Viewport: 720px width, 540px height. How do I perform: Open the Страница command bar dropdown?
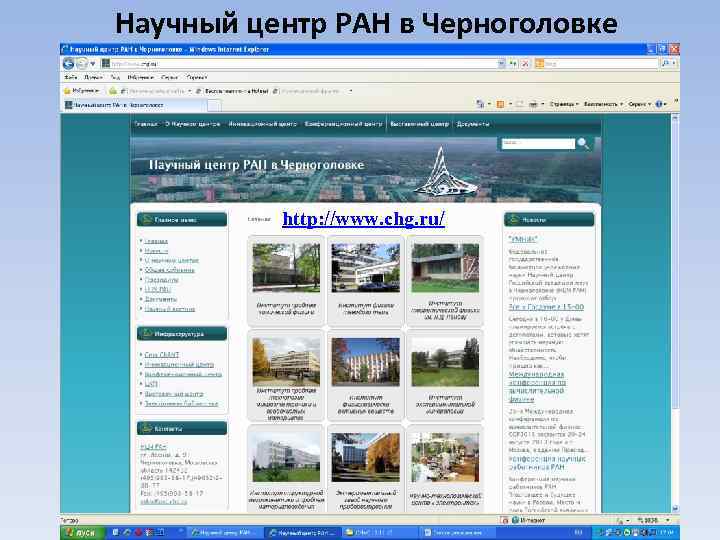(x=564, y=104)
